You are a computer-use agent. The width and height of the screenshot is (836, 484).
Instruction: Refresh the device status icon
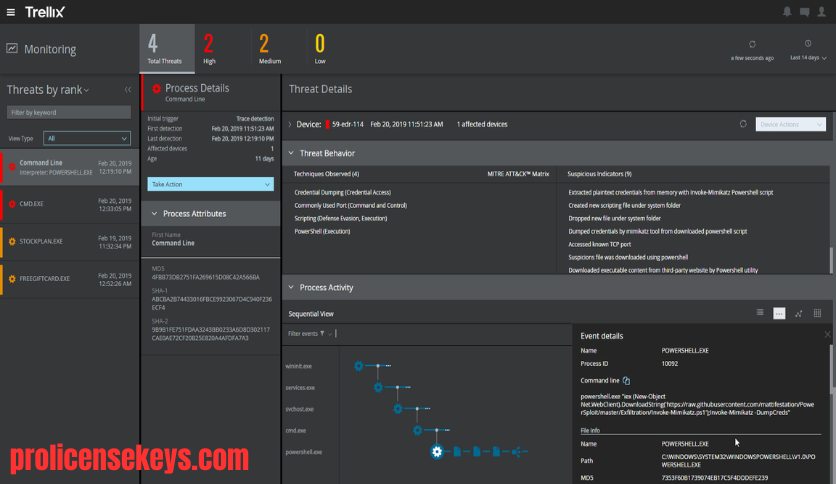pos(743,124)
